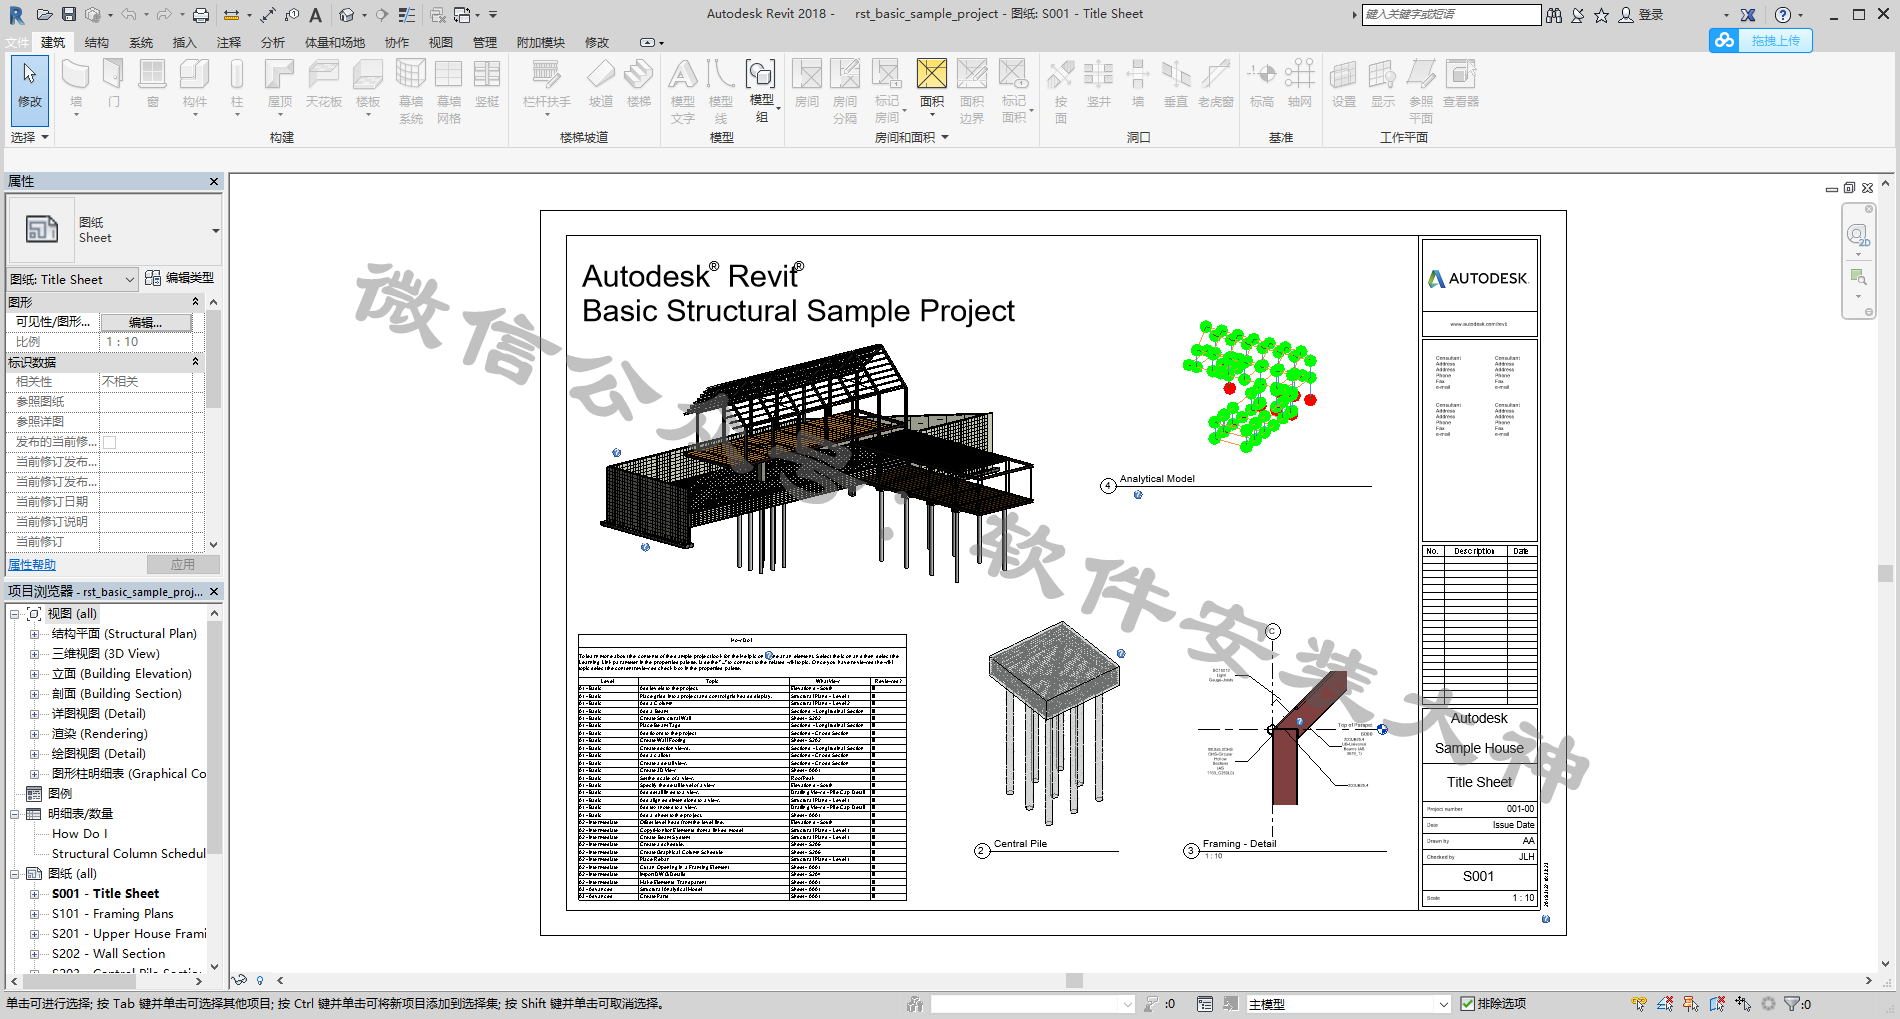Open the 系统 ribbon tab
Image resolution: width=1900 pixels, height=1019 pixels.
tap(141, 42)
